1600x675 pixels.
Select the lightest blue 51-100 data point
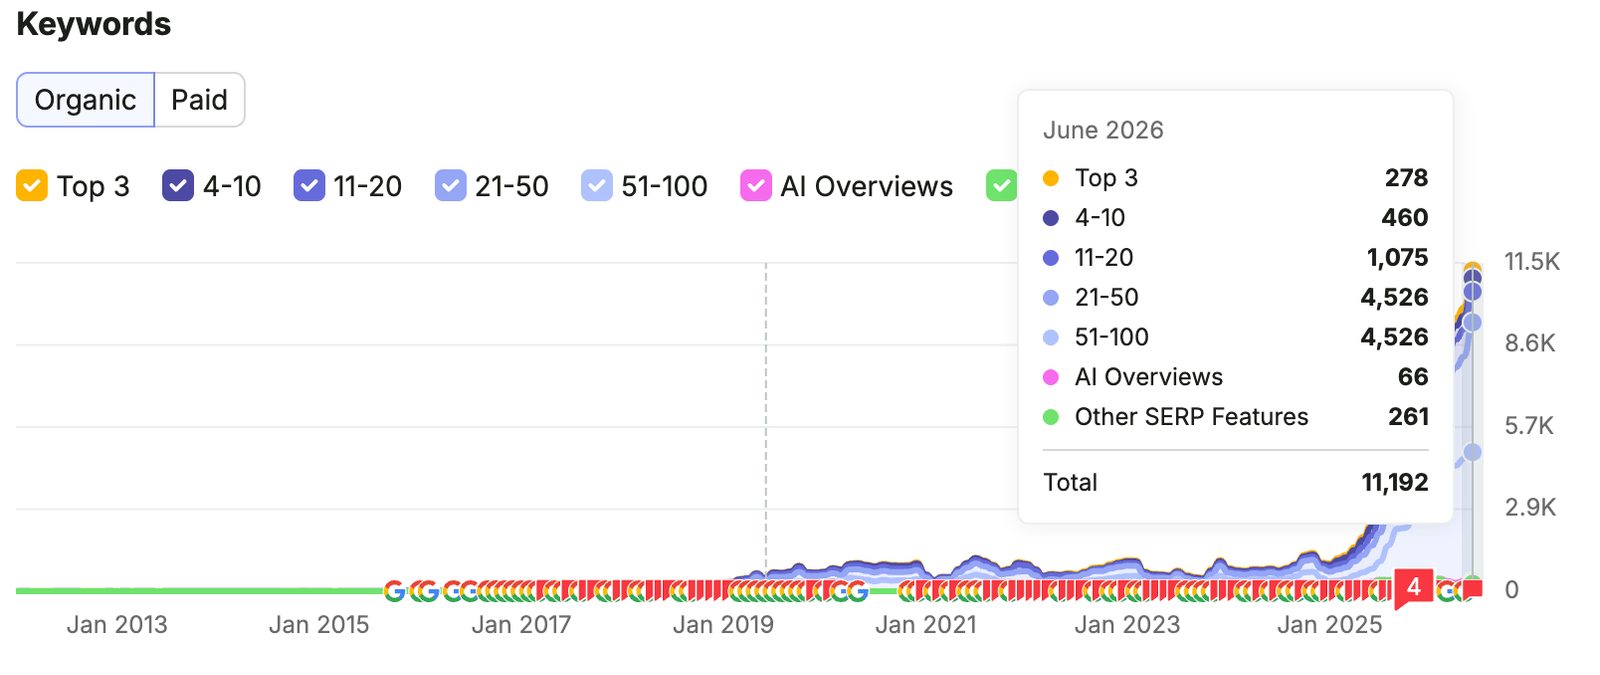point(1472,453)
